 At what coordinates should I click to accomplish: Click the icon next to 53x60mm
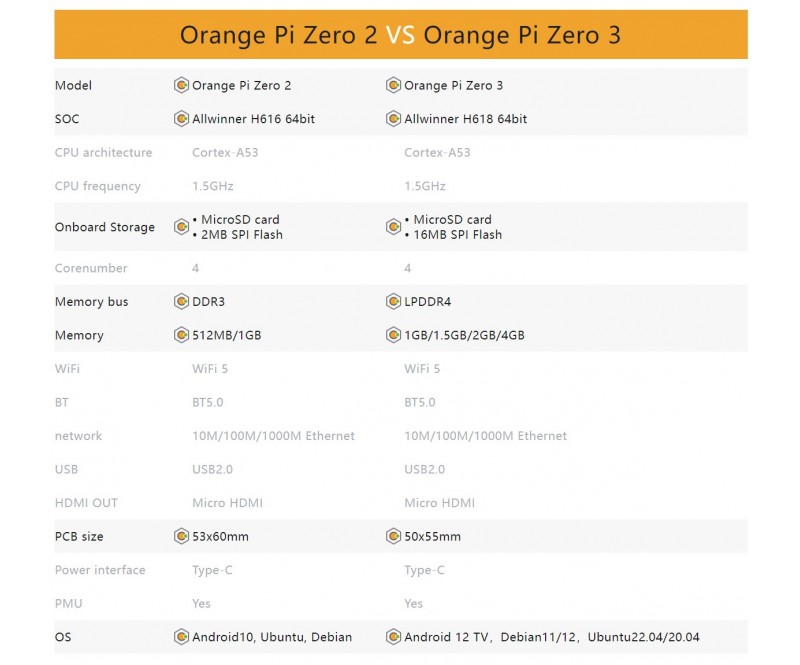coord(181,536)
